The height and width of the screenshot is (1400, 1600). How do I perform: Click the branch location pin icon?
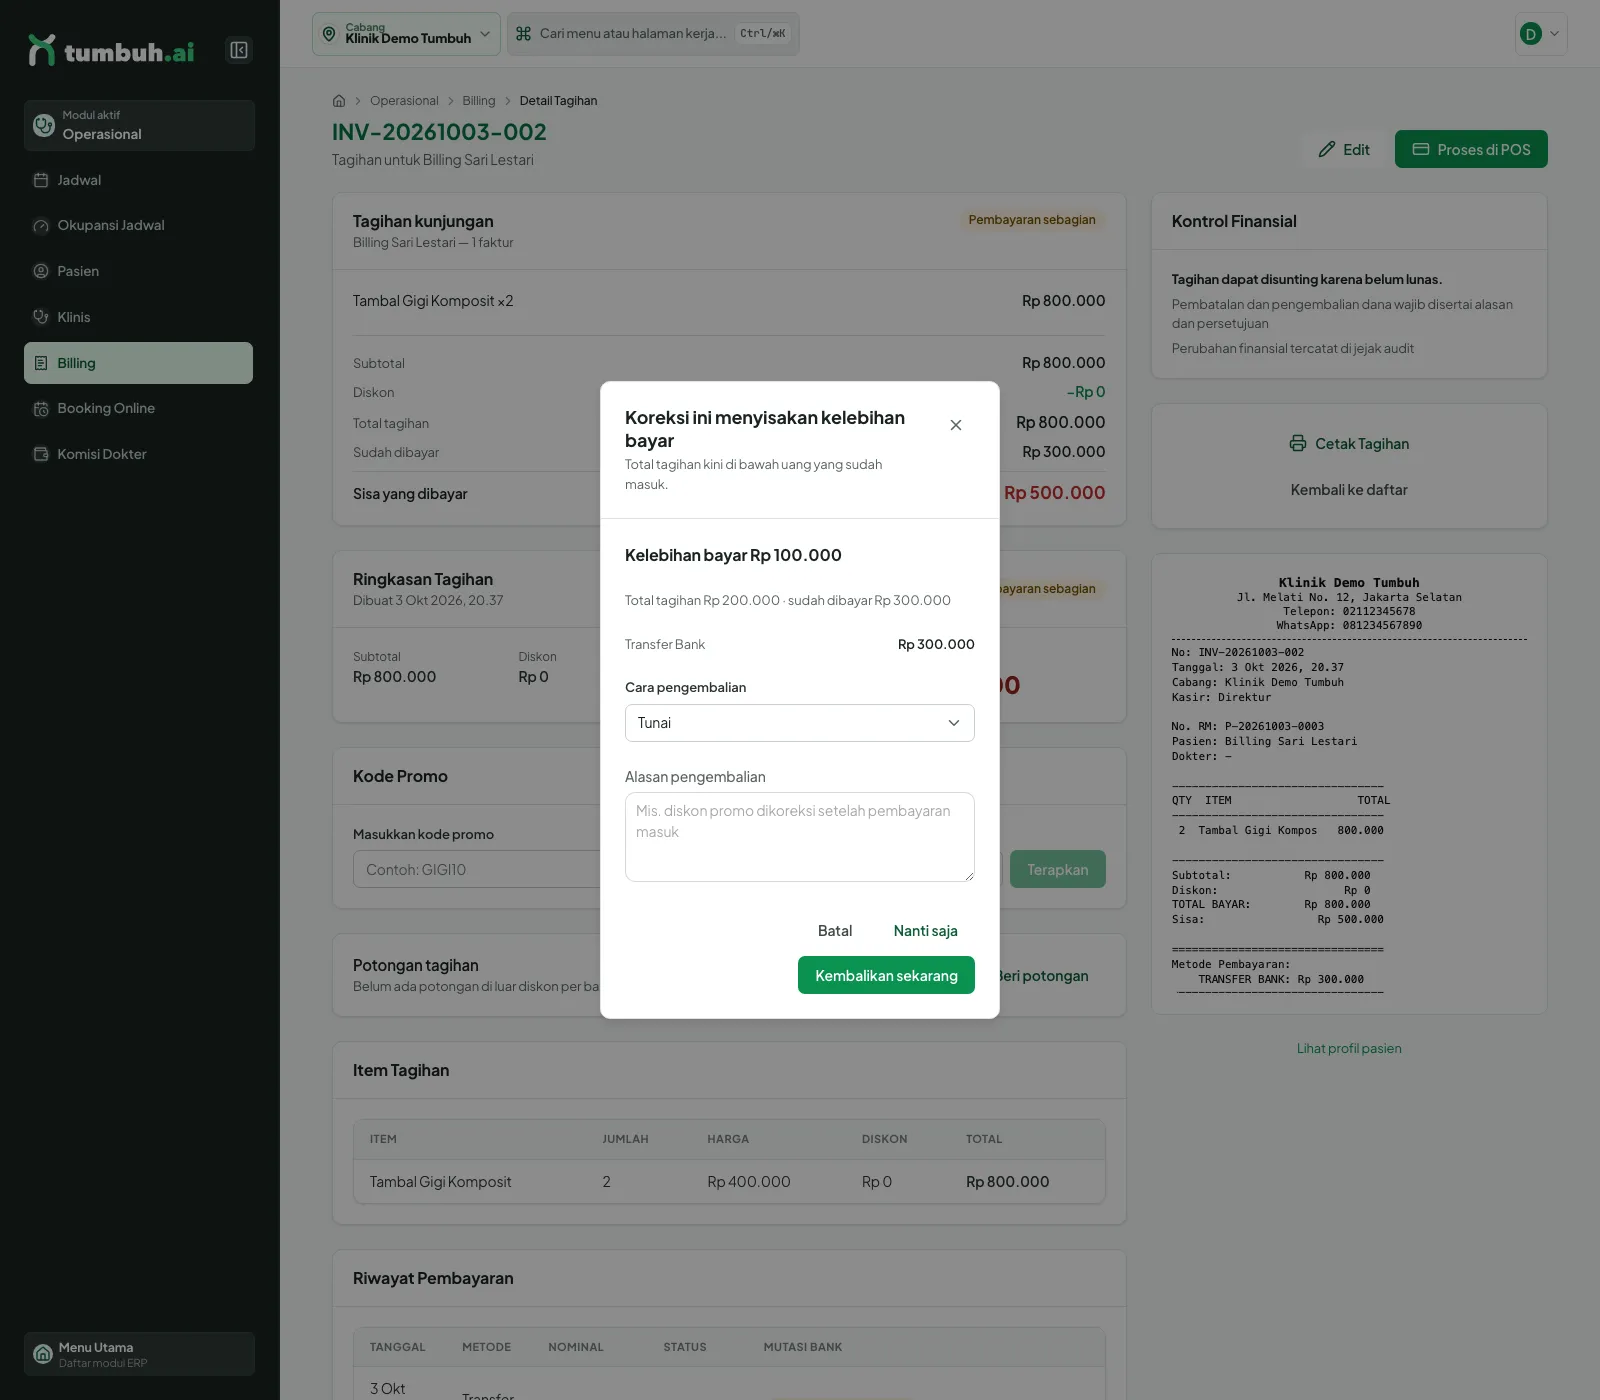pyautogui.click(x=329, y=34)
